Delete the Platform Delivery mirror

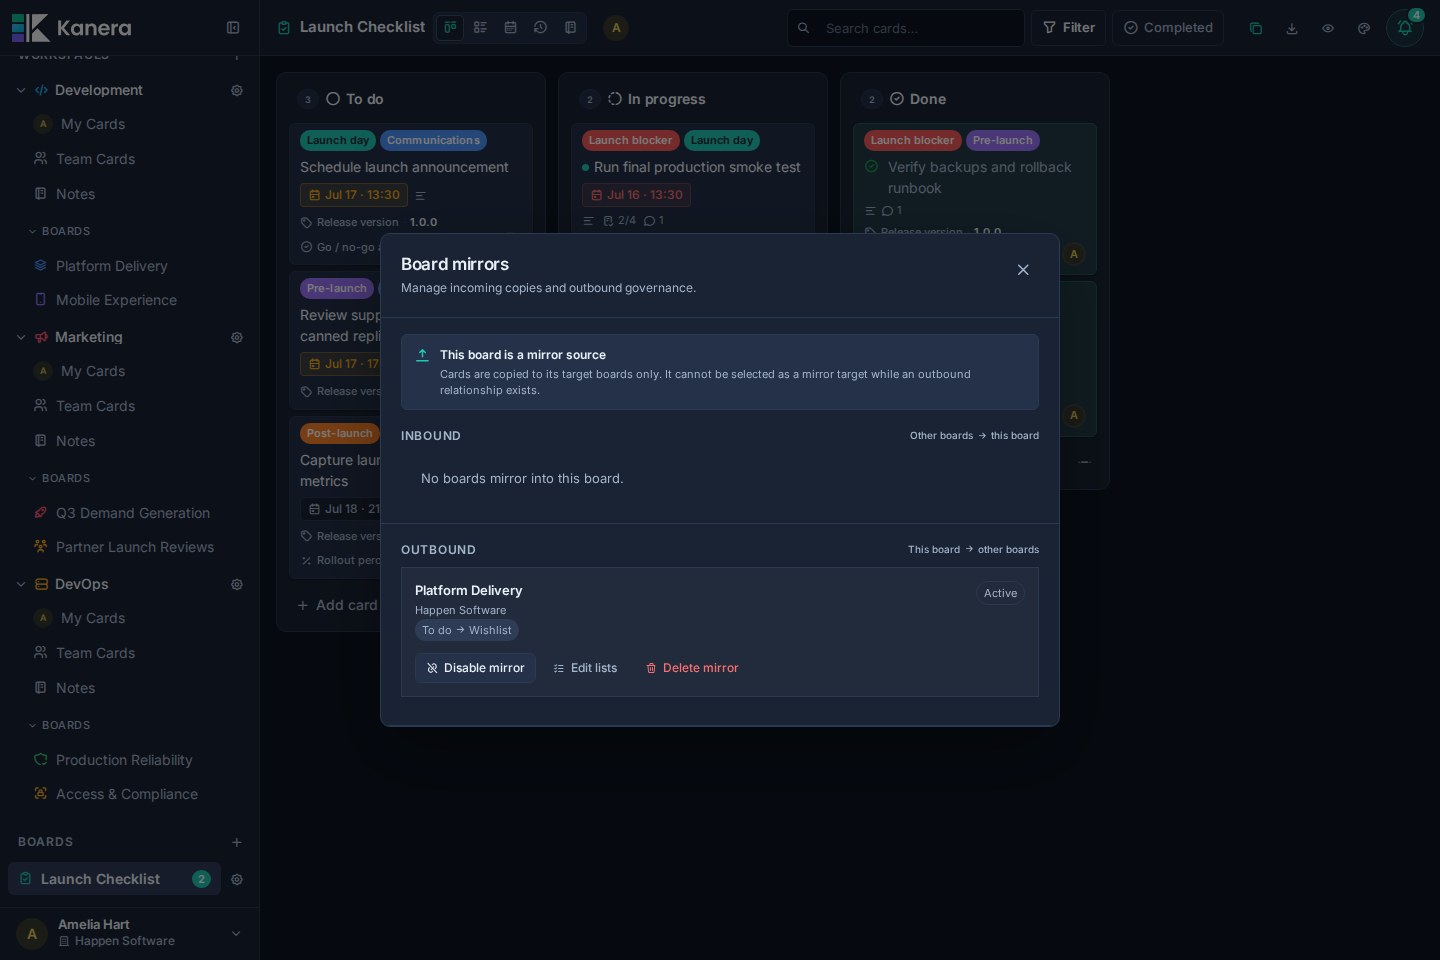point(692,668)
